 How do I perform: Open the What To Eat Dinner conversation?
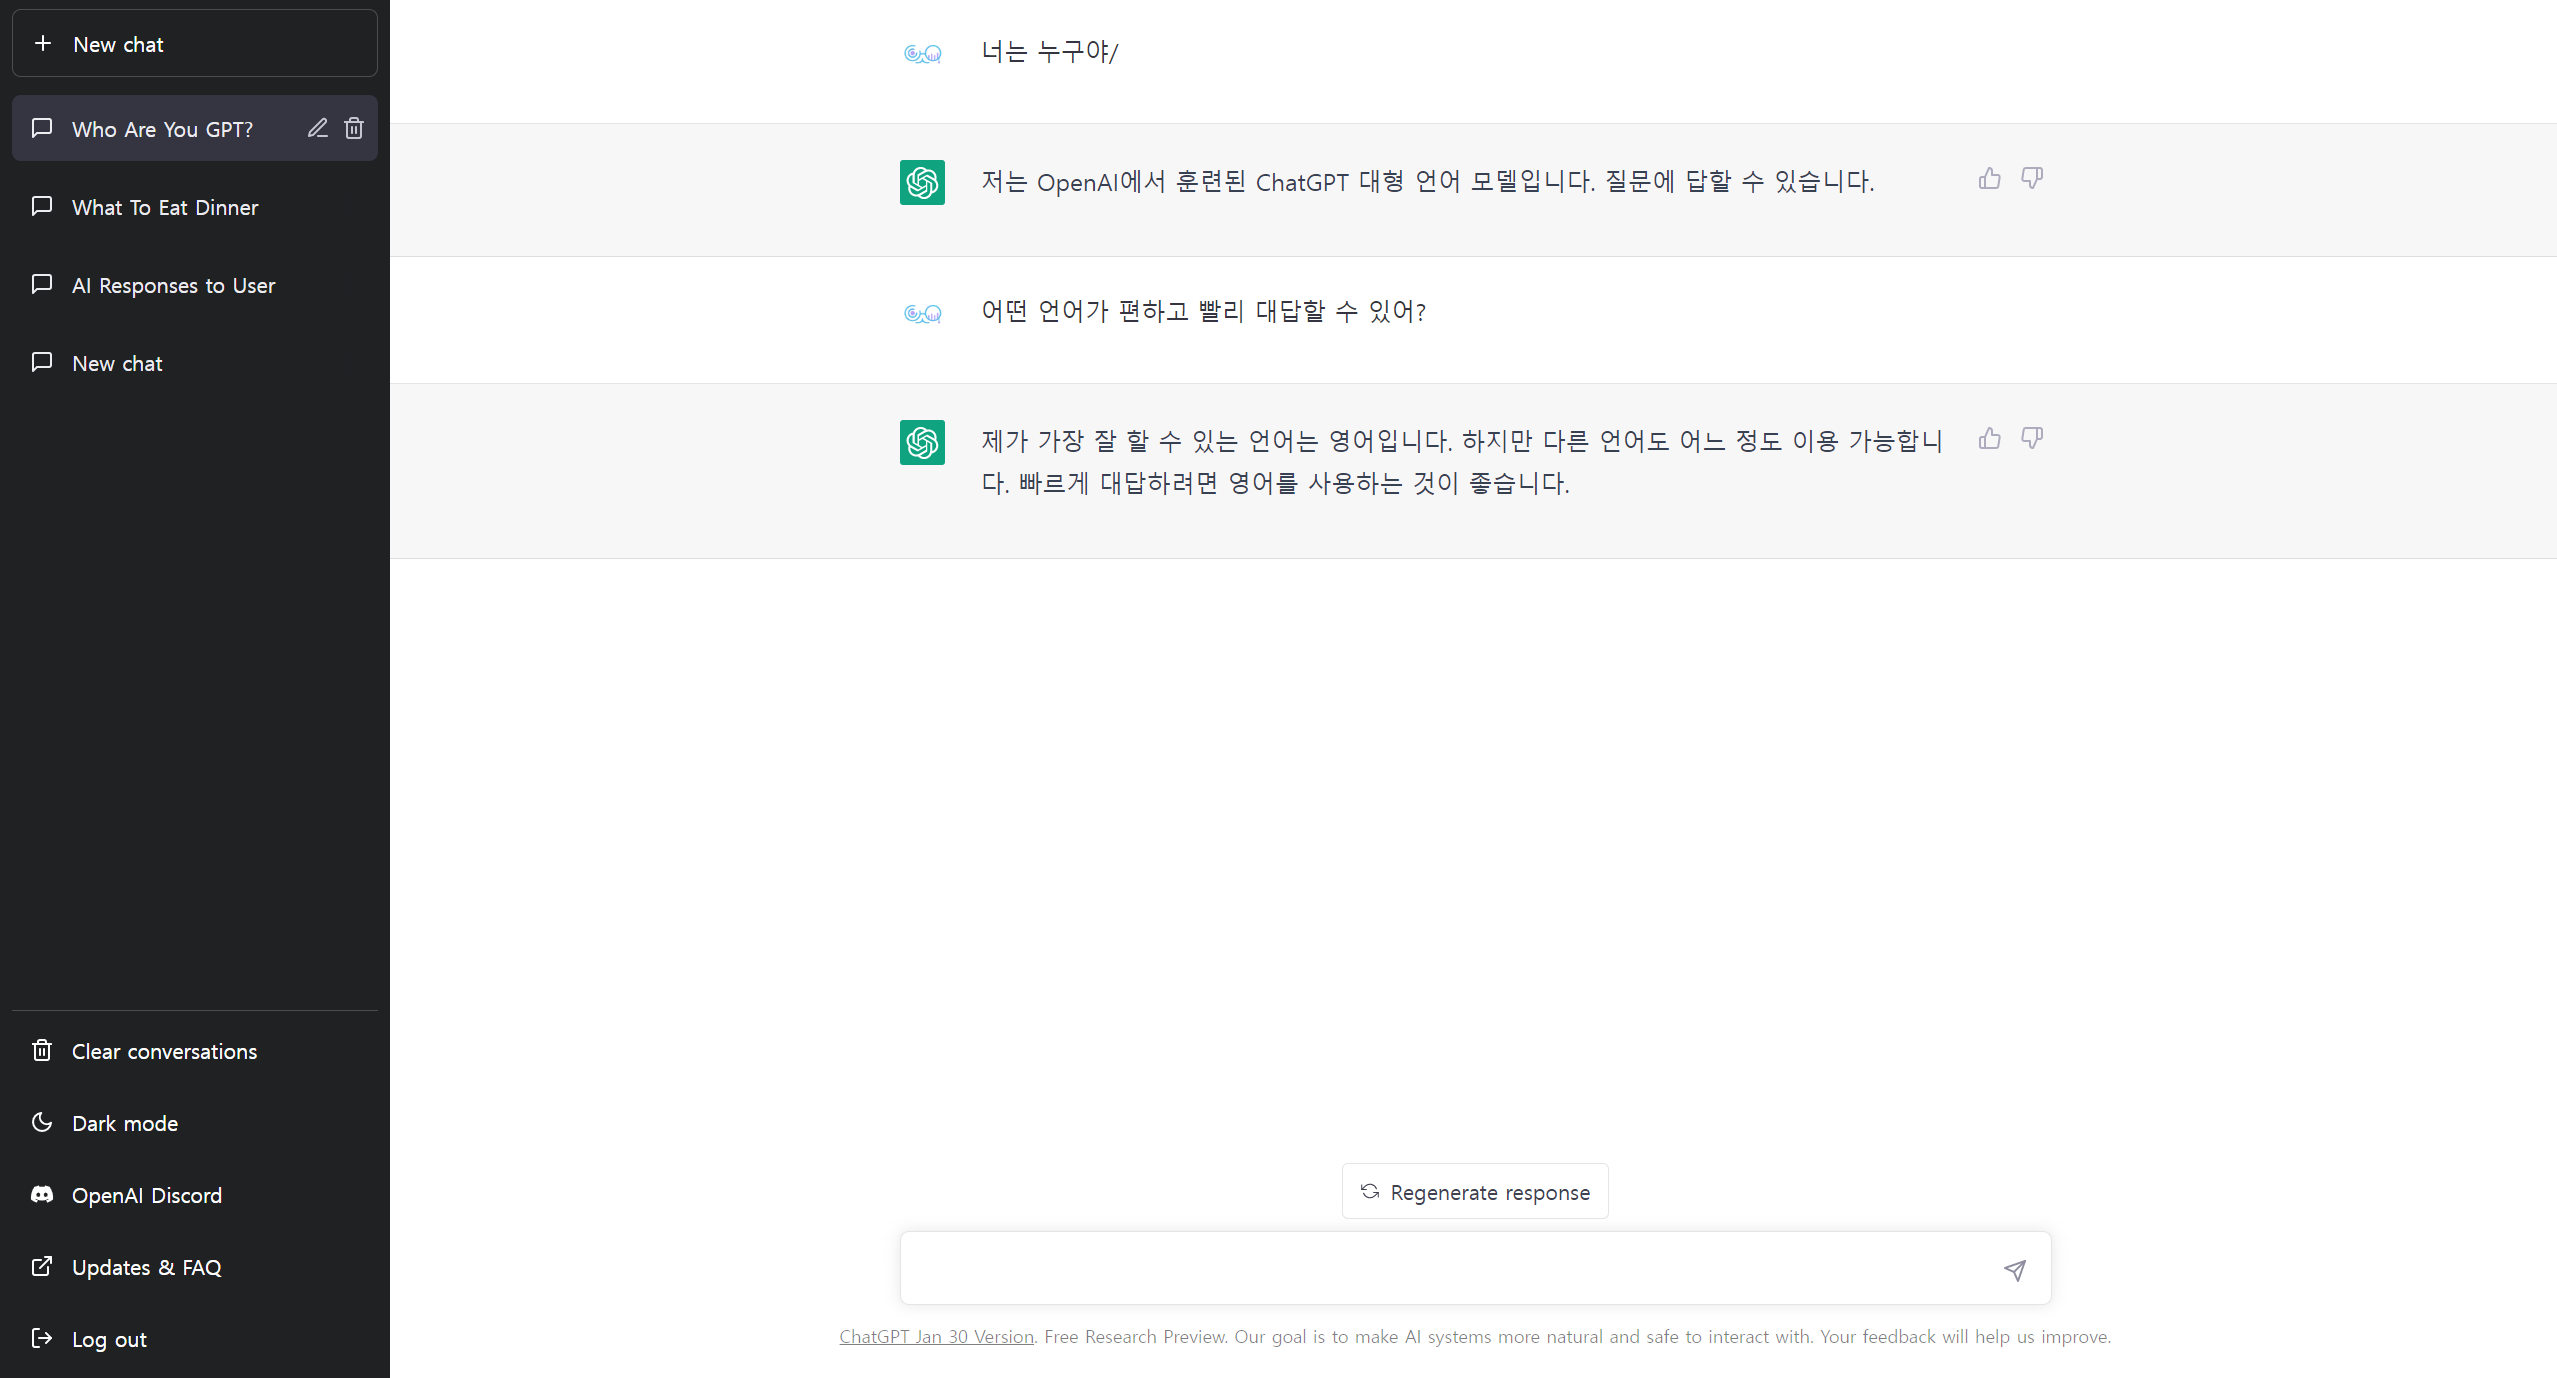(x=165, y=207)
